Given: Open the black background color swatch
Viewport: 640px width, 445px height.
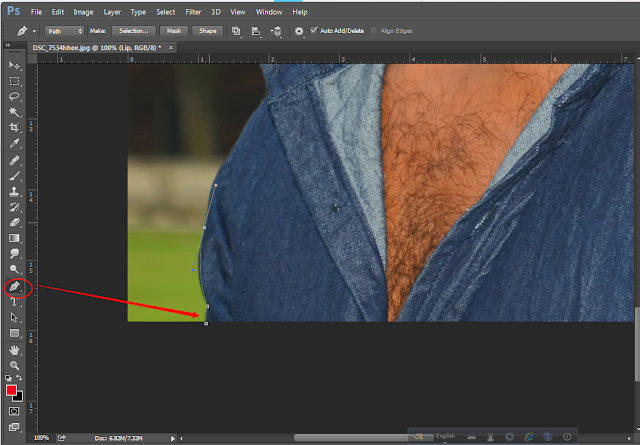Looking at the screenshot, I should click(19, 397).
